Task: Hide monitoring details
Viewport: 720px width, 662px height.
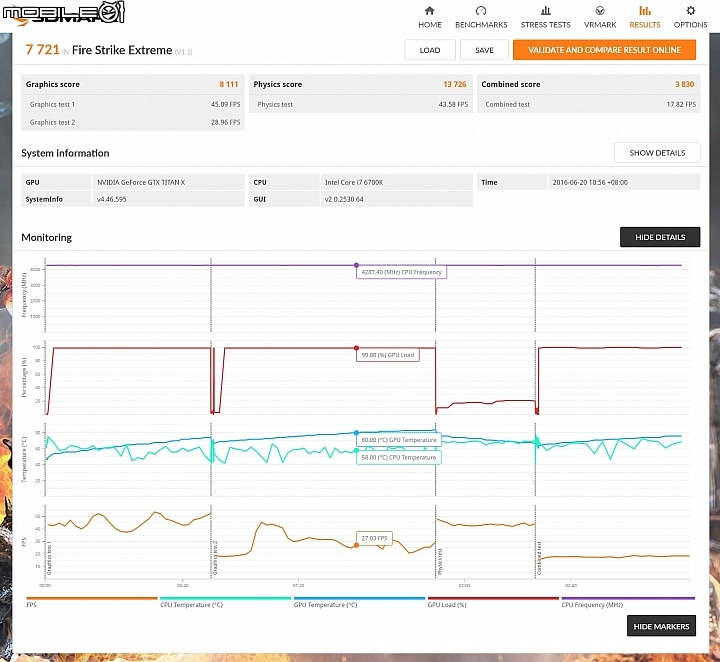Action: pos(660,237)
